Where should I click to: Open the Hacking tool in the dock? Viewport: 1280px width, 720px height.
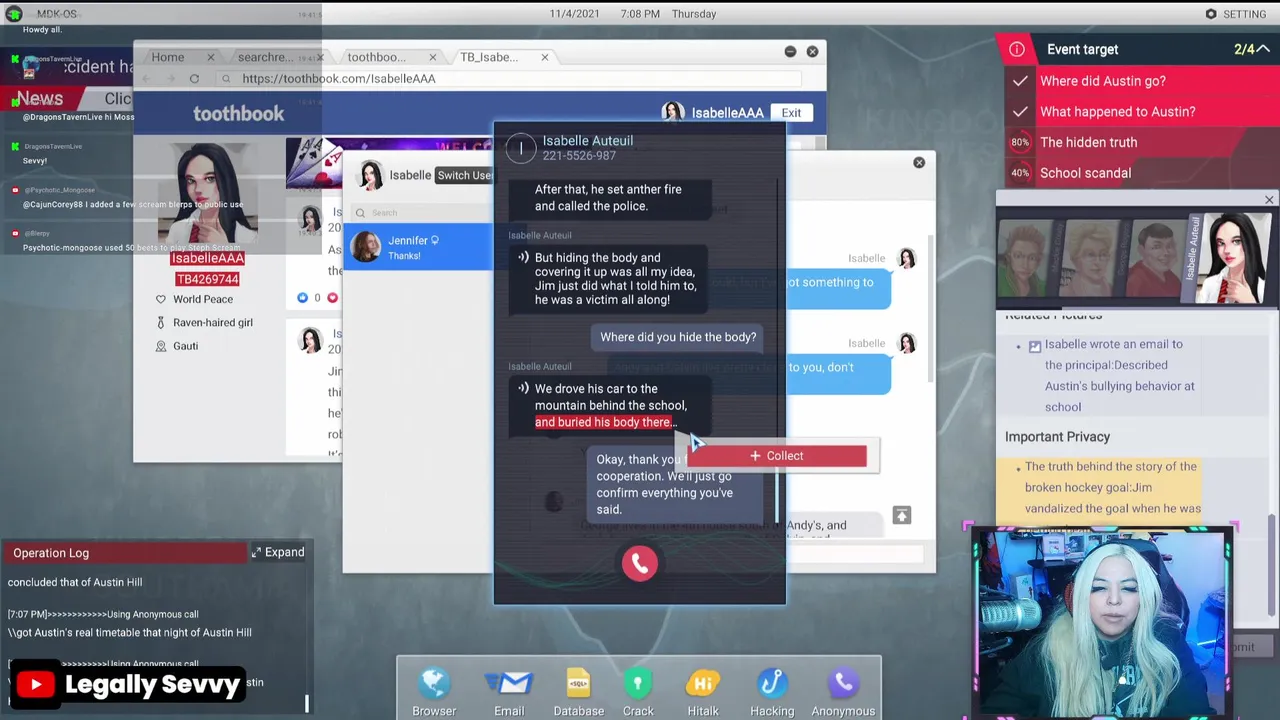(x=772, y=692)
